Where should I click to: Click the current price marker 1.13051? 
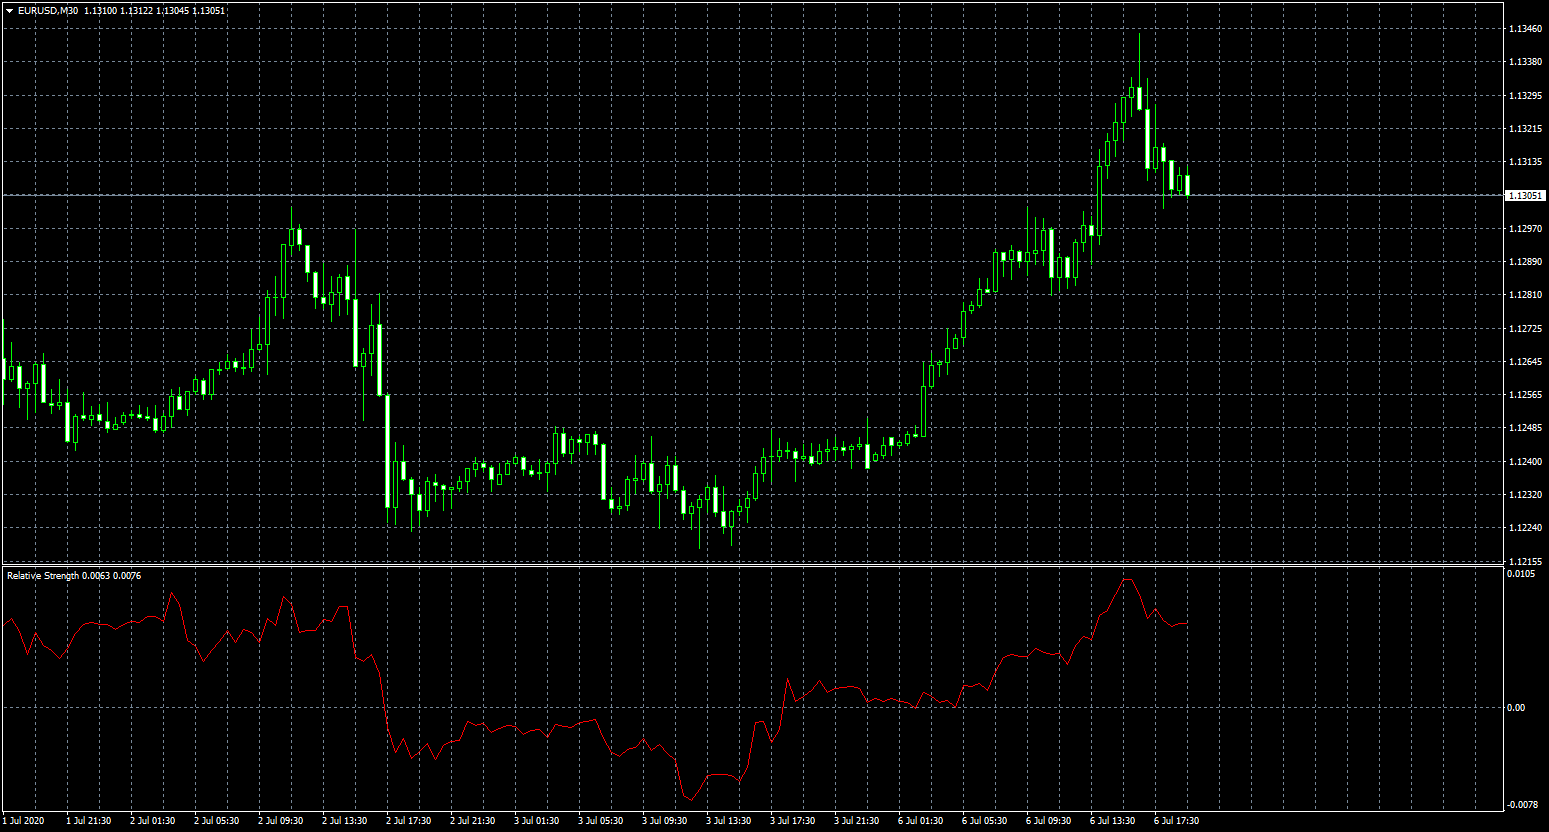pos(1526,195)
